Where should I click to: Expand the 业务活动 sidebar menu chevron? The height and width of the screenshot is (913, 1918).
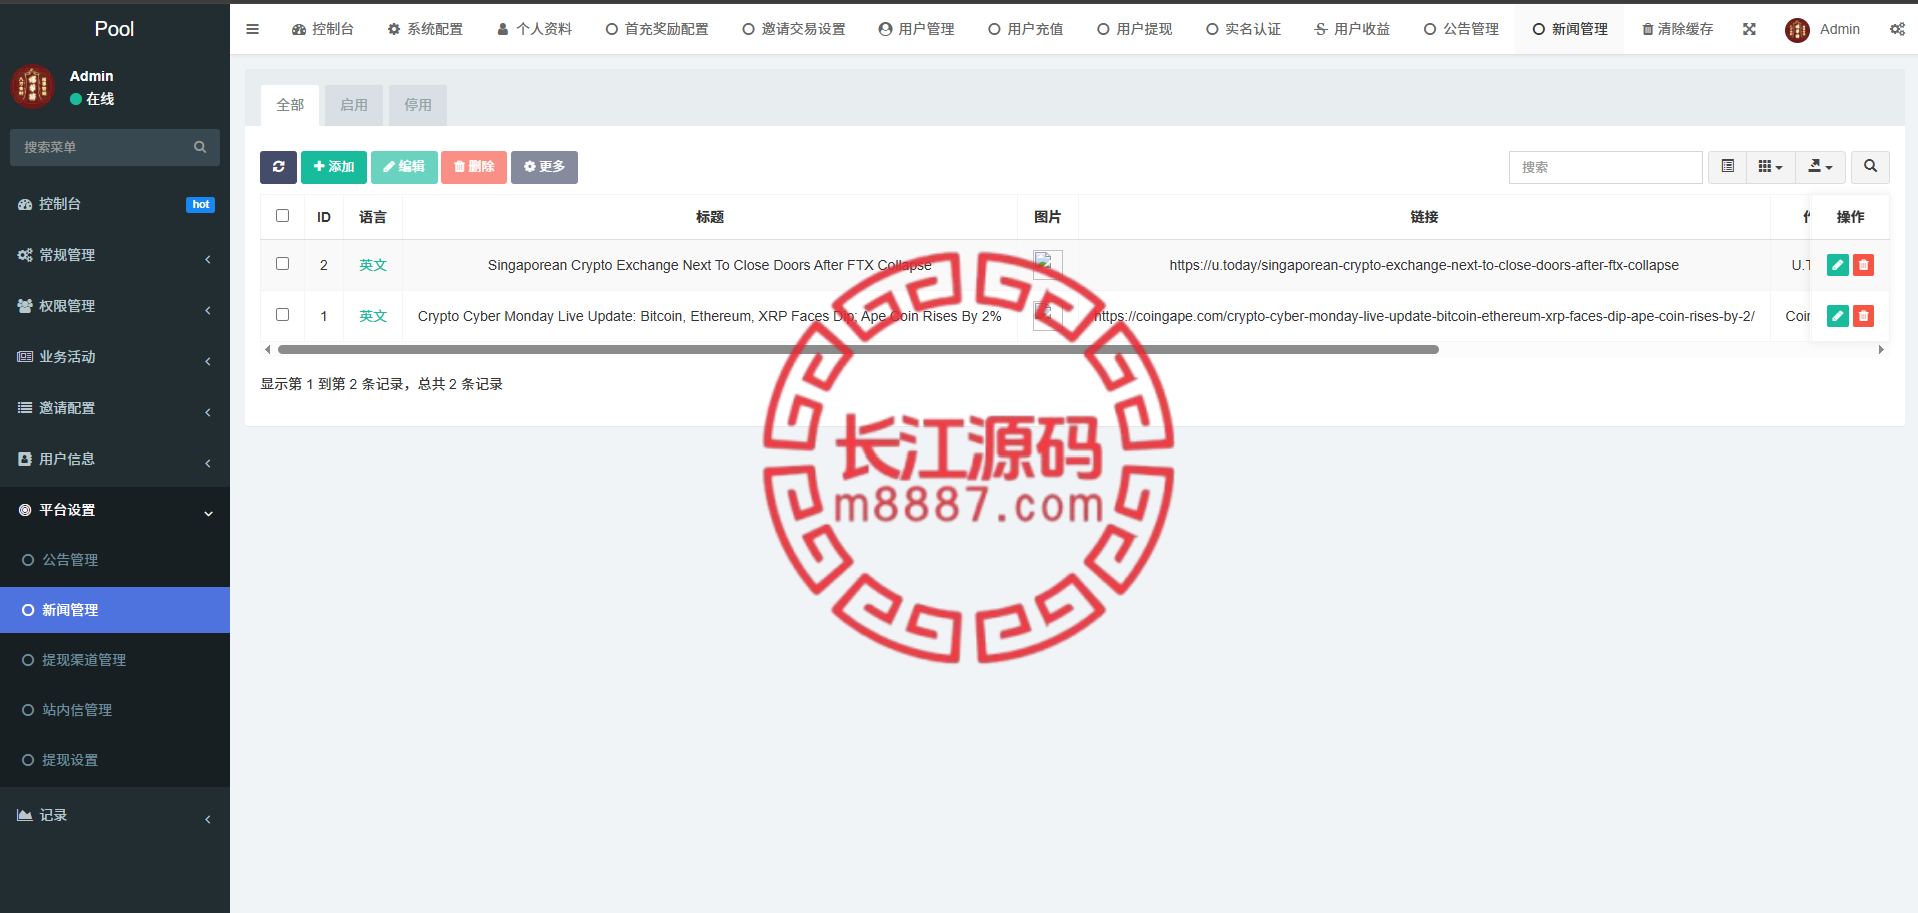point(208,361)
